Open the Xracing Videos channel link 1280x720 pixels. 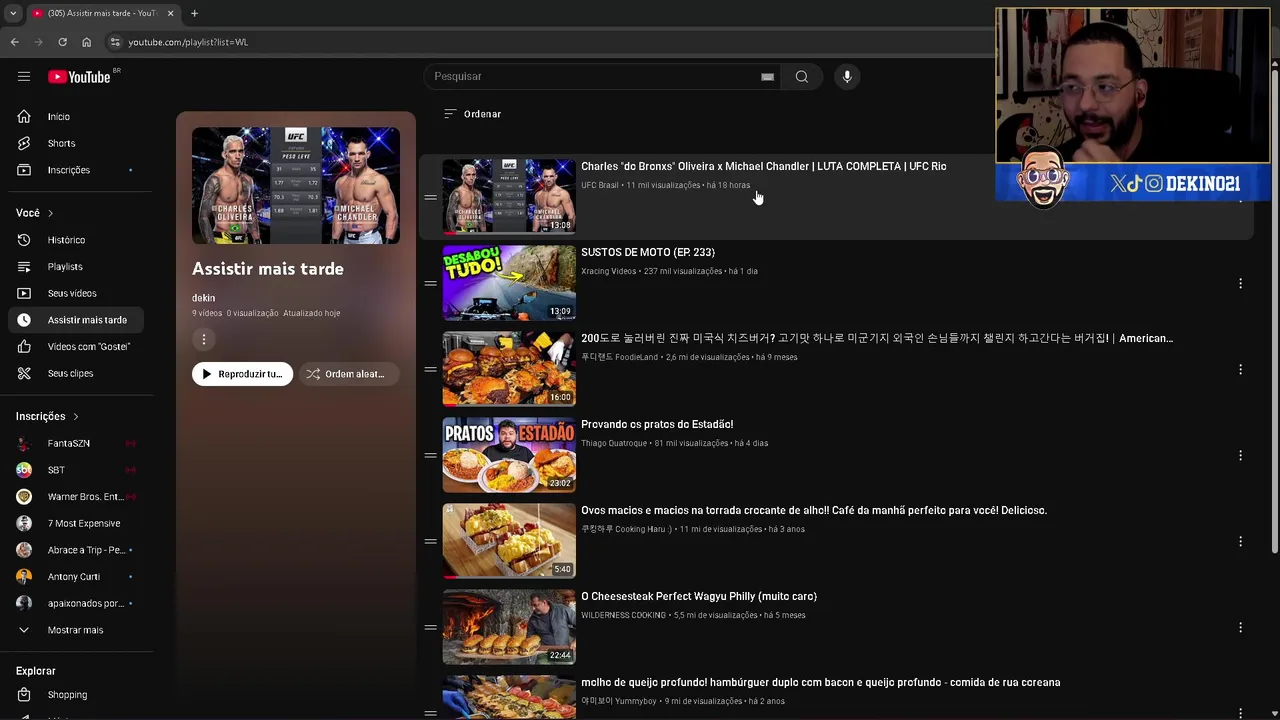pyautogui.click(x=609, y=271)
